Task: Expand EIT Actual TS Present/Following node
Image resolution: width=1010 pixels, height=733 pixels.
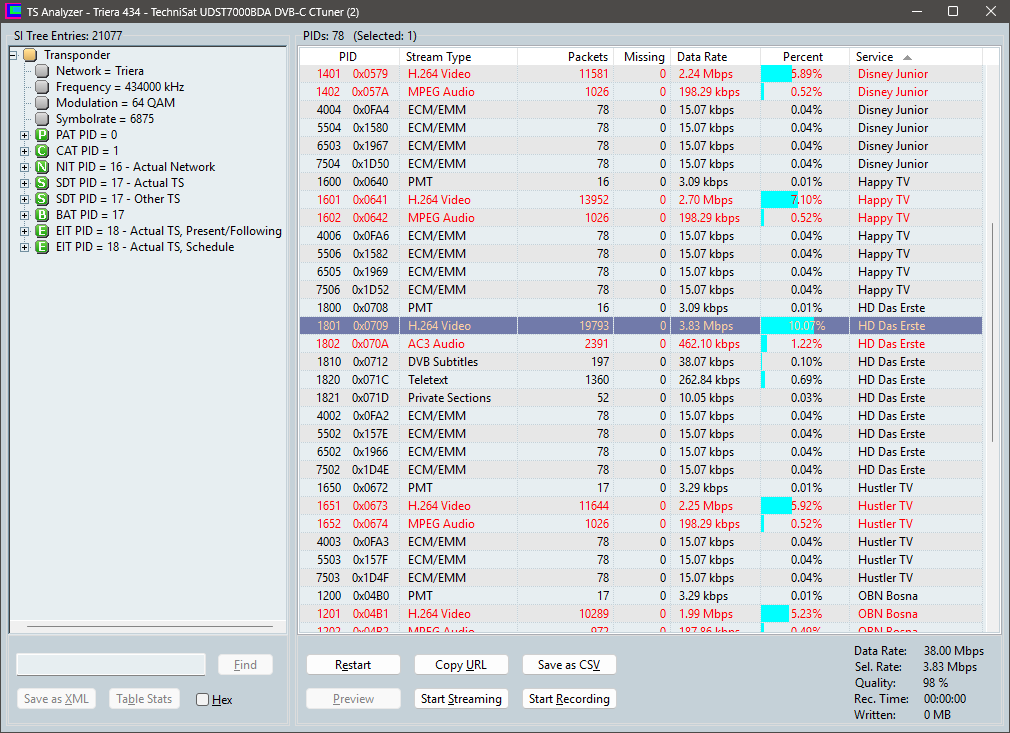Action: point(24,231)
